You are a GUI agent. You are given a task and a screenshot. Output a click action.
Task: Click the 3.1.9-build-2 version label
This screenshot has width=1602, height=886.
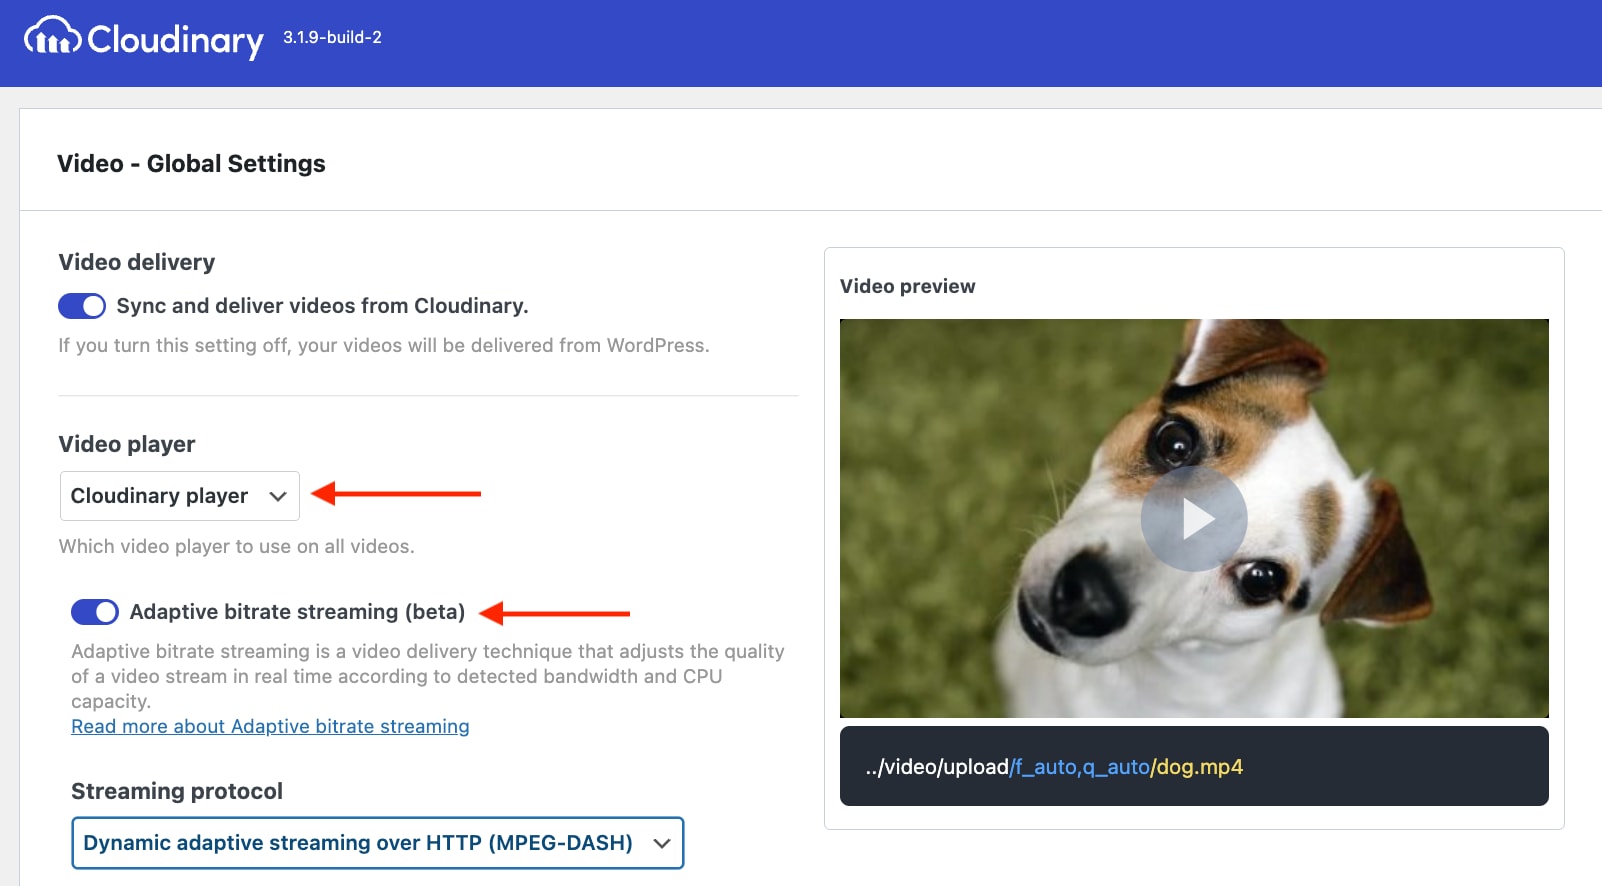tap(332, 37)
